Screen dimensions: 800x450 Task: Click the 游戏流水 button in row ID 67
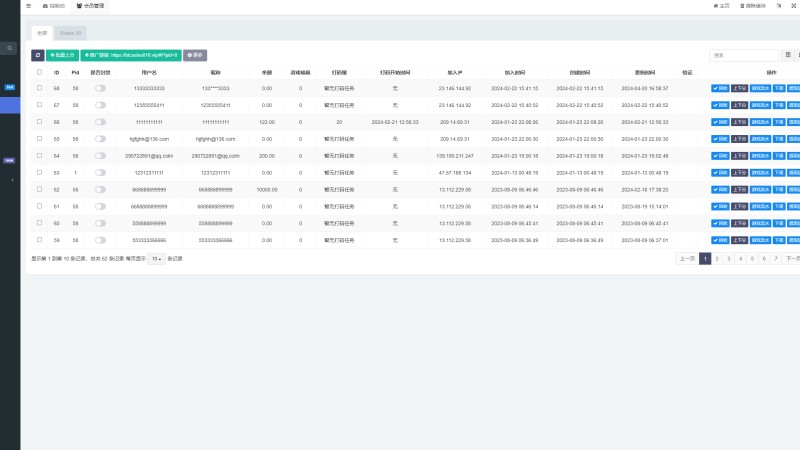760,105
